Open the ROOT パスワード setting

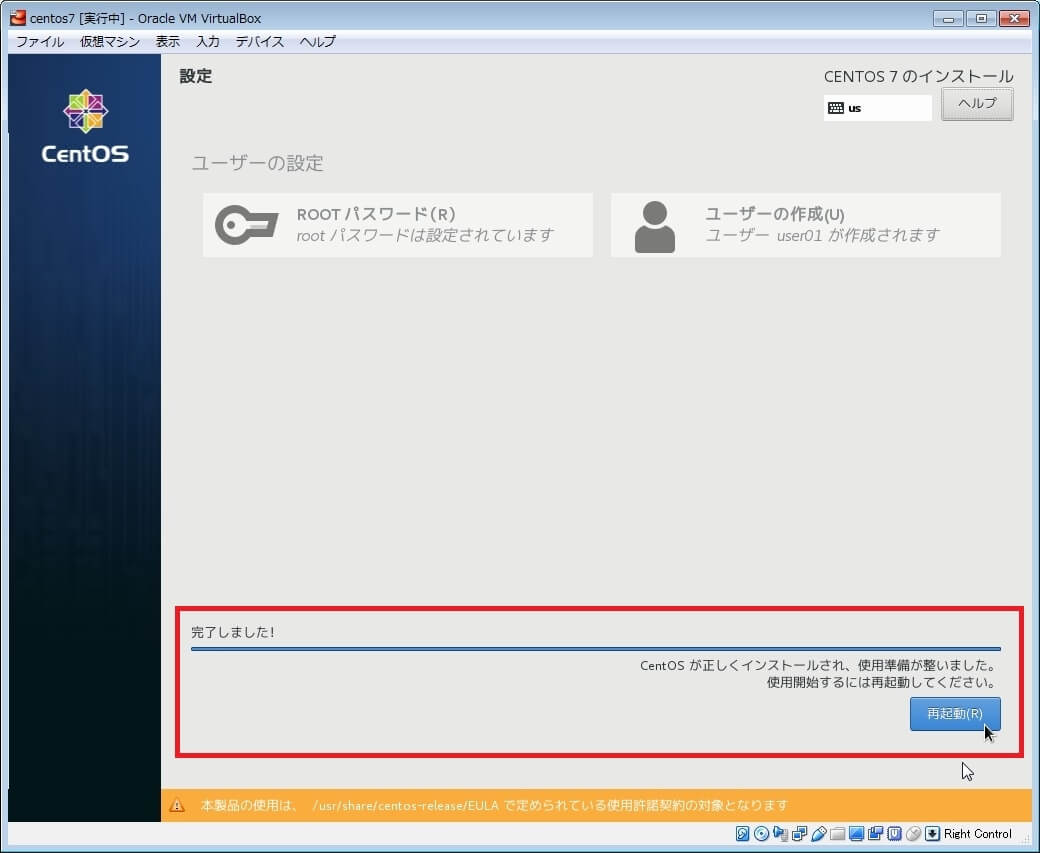point(397,225)
